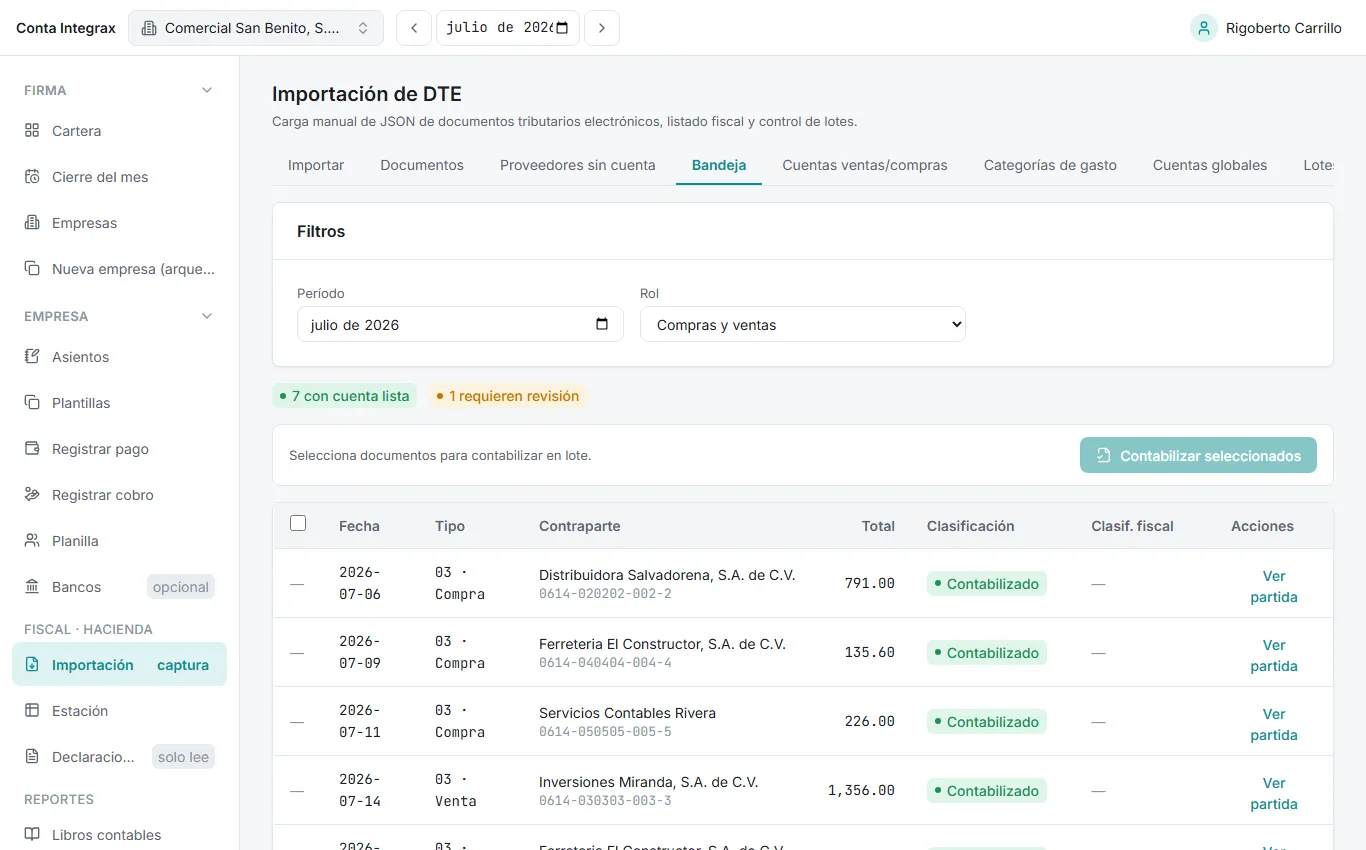The height and width of the screenshot is (850, 1366).
Task: Click the NIT 0614-050505-005-5
Action: click(x=605, y=732)
